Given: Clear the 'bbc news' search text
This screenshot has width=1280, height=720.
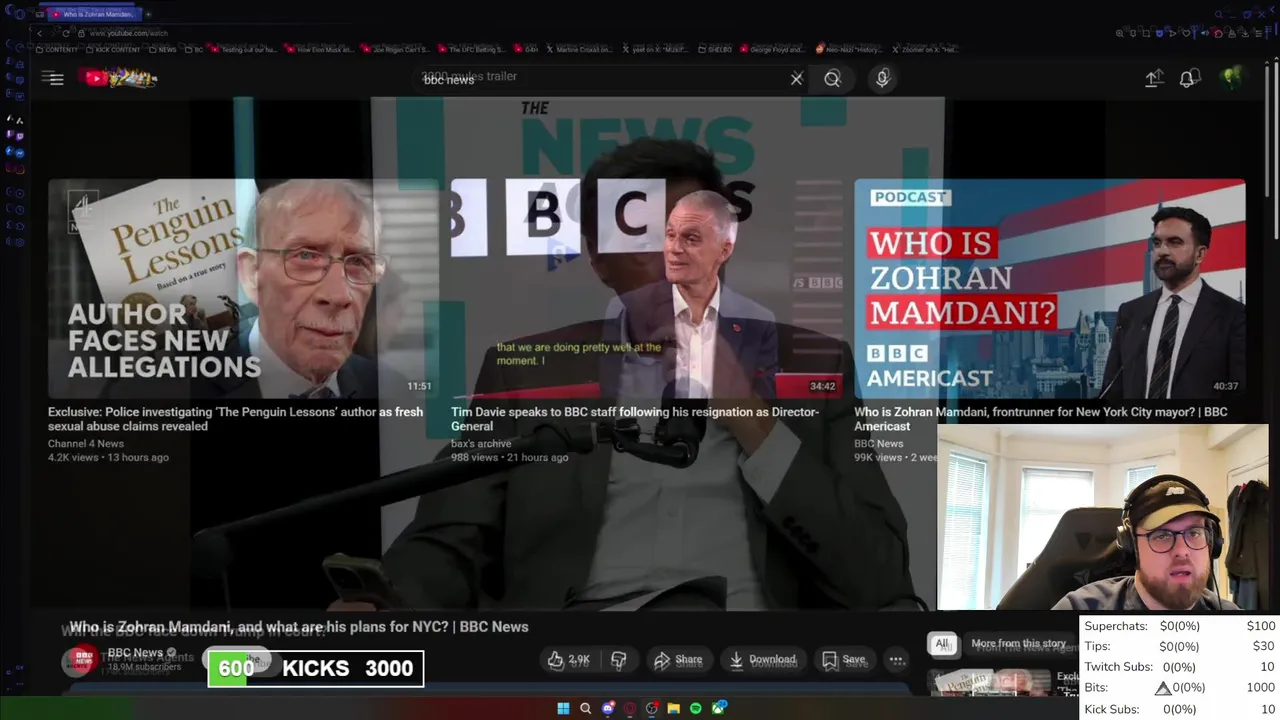Looking at the screenshot, I should pyautogui.click(x=797, y=79).
